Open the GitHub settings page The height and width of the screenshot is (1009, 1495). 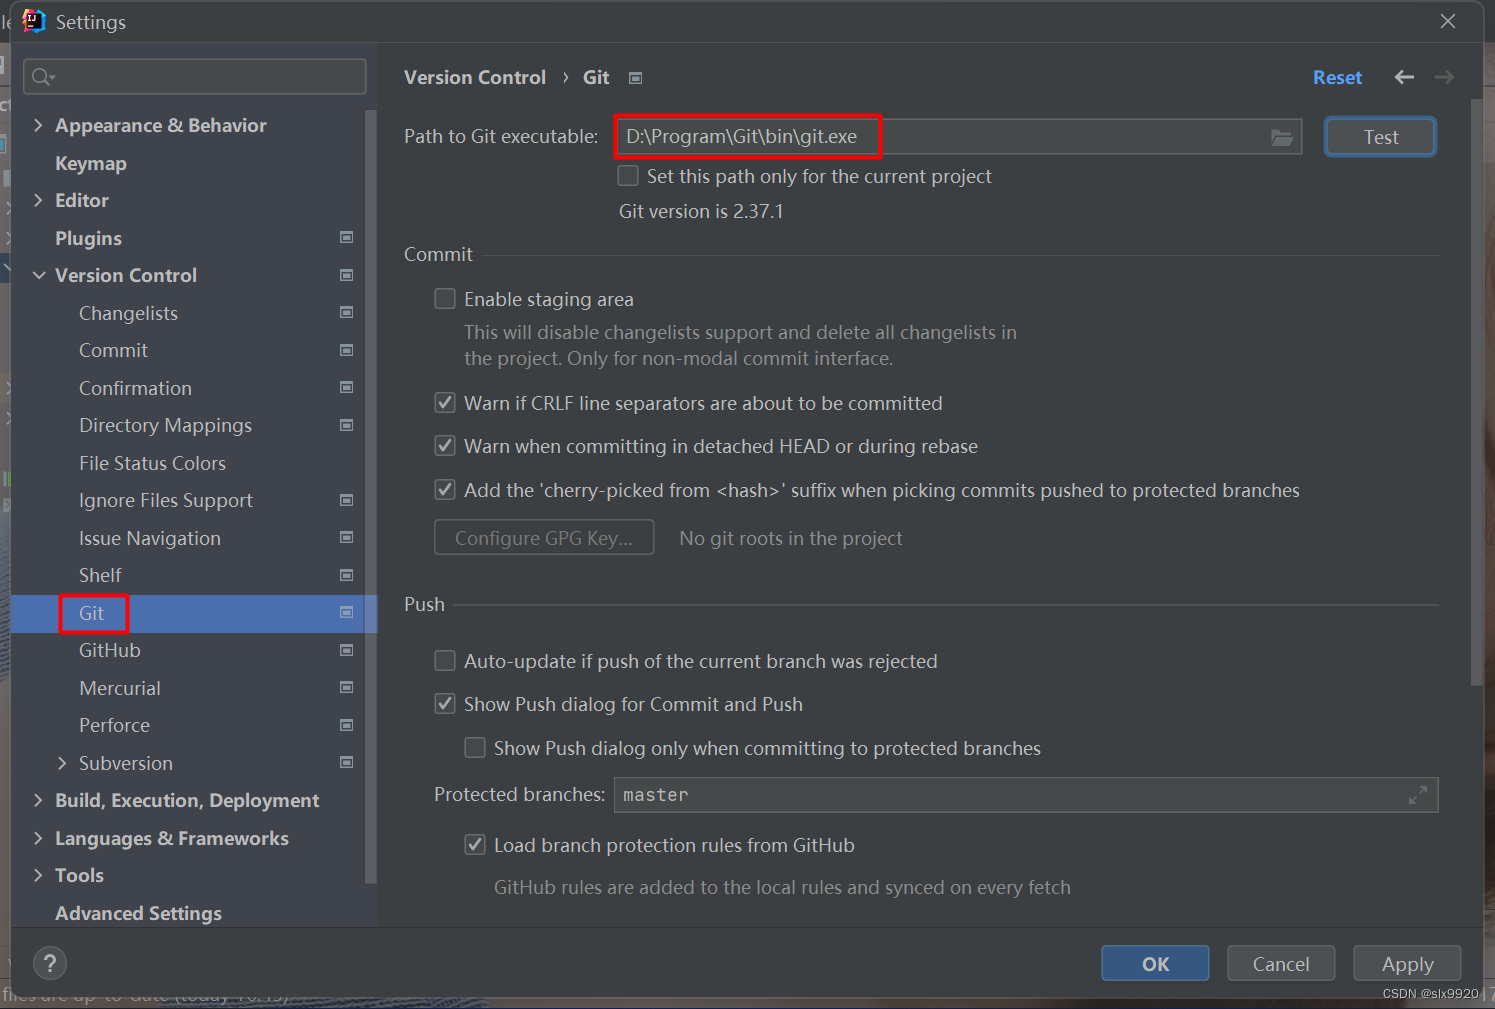110,650
